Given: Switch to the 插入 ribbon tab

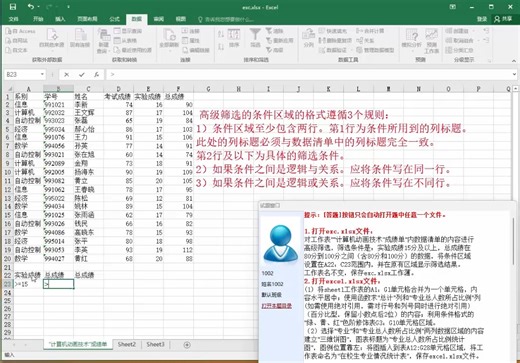Looking at the screenshot, I should coord(60,19).
